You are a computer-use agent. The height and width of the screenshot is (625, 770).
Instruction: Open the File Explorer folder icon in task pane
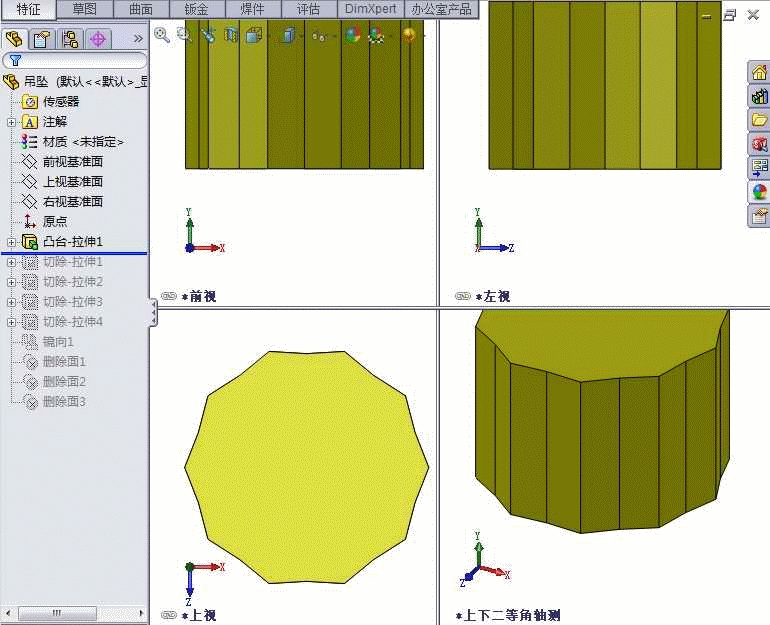[759, 120]
